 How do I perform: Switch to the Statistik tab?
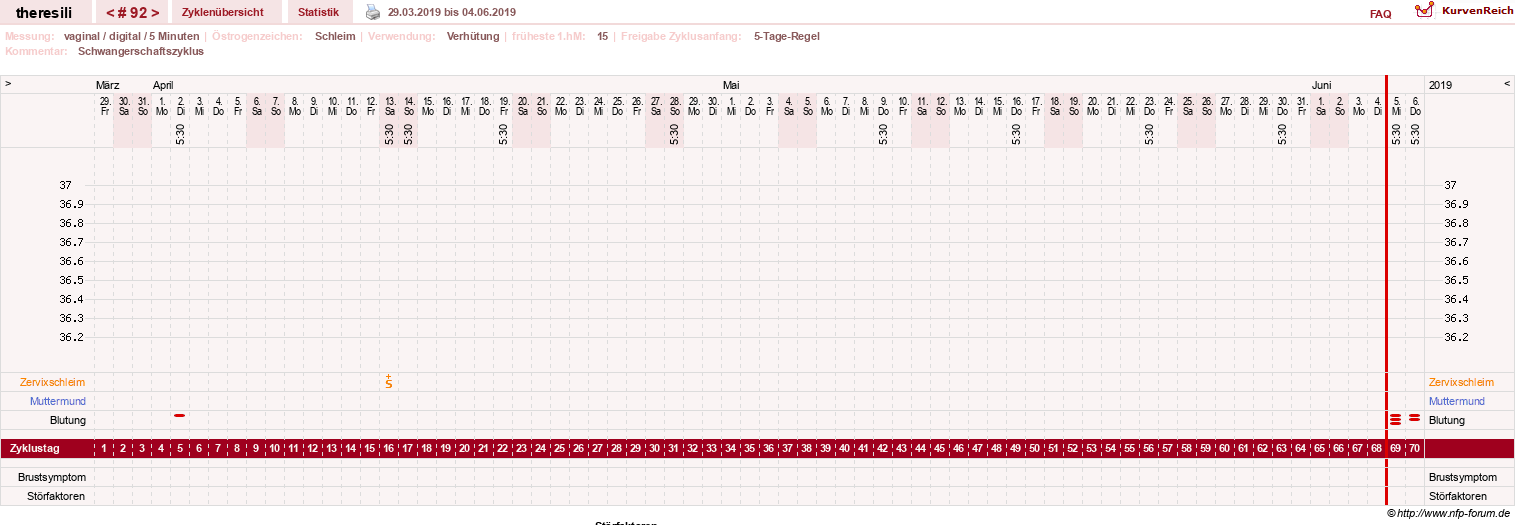[x=319, y=12]
